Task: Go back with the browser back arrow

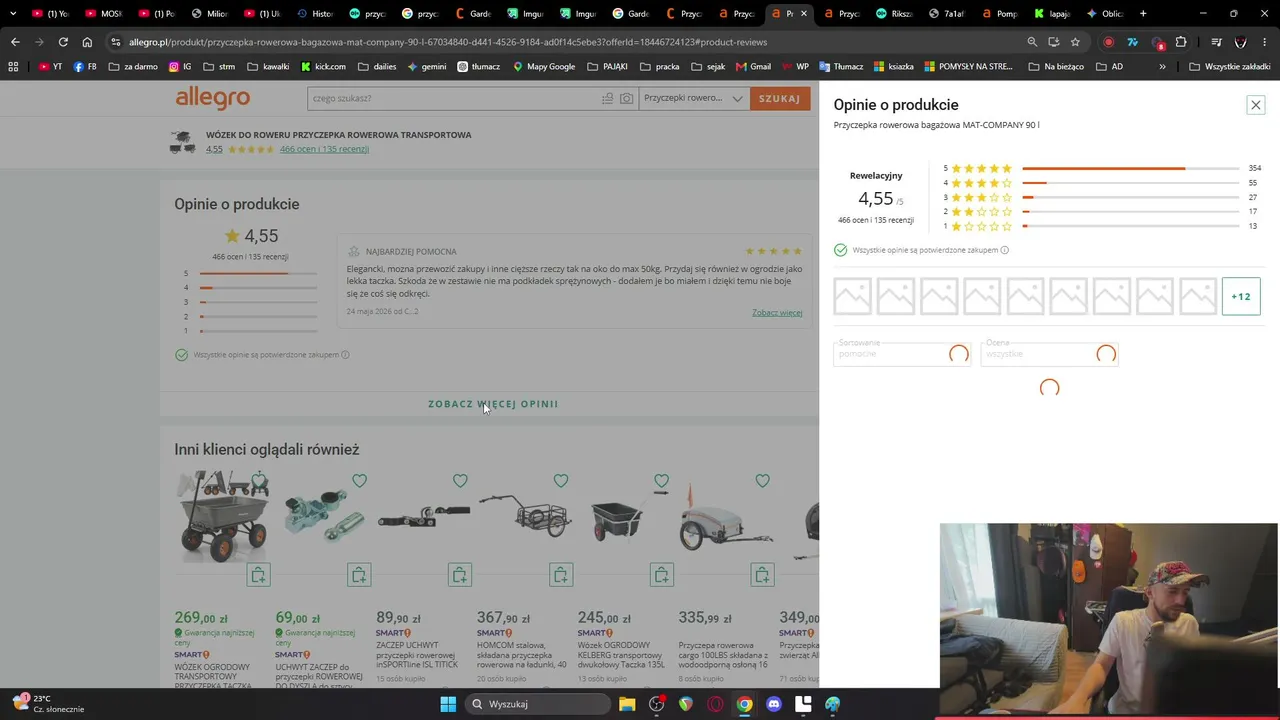Action: 15,42
